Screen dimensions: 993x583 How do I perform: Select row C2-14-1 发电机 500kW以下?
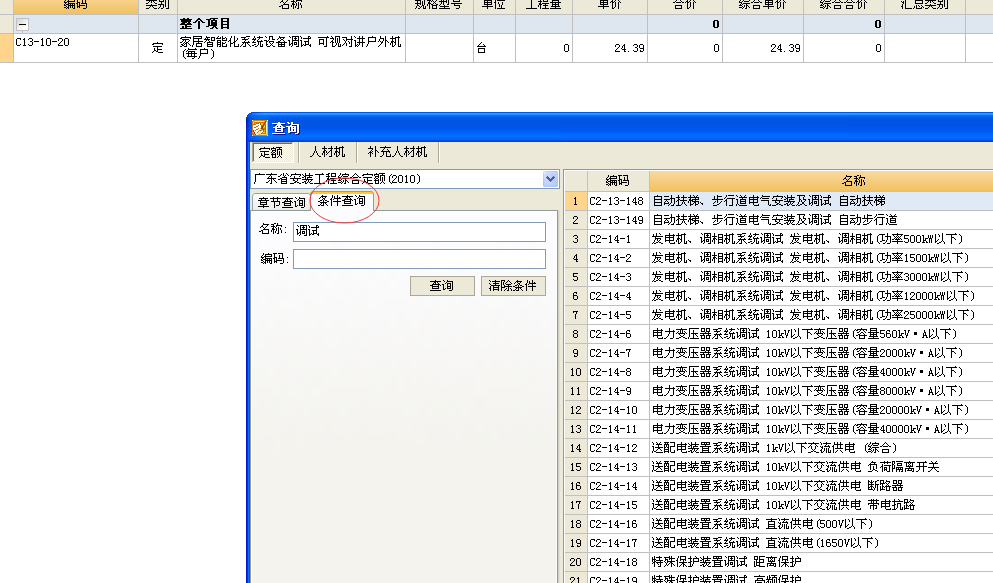click(779, 239)
